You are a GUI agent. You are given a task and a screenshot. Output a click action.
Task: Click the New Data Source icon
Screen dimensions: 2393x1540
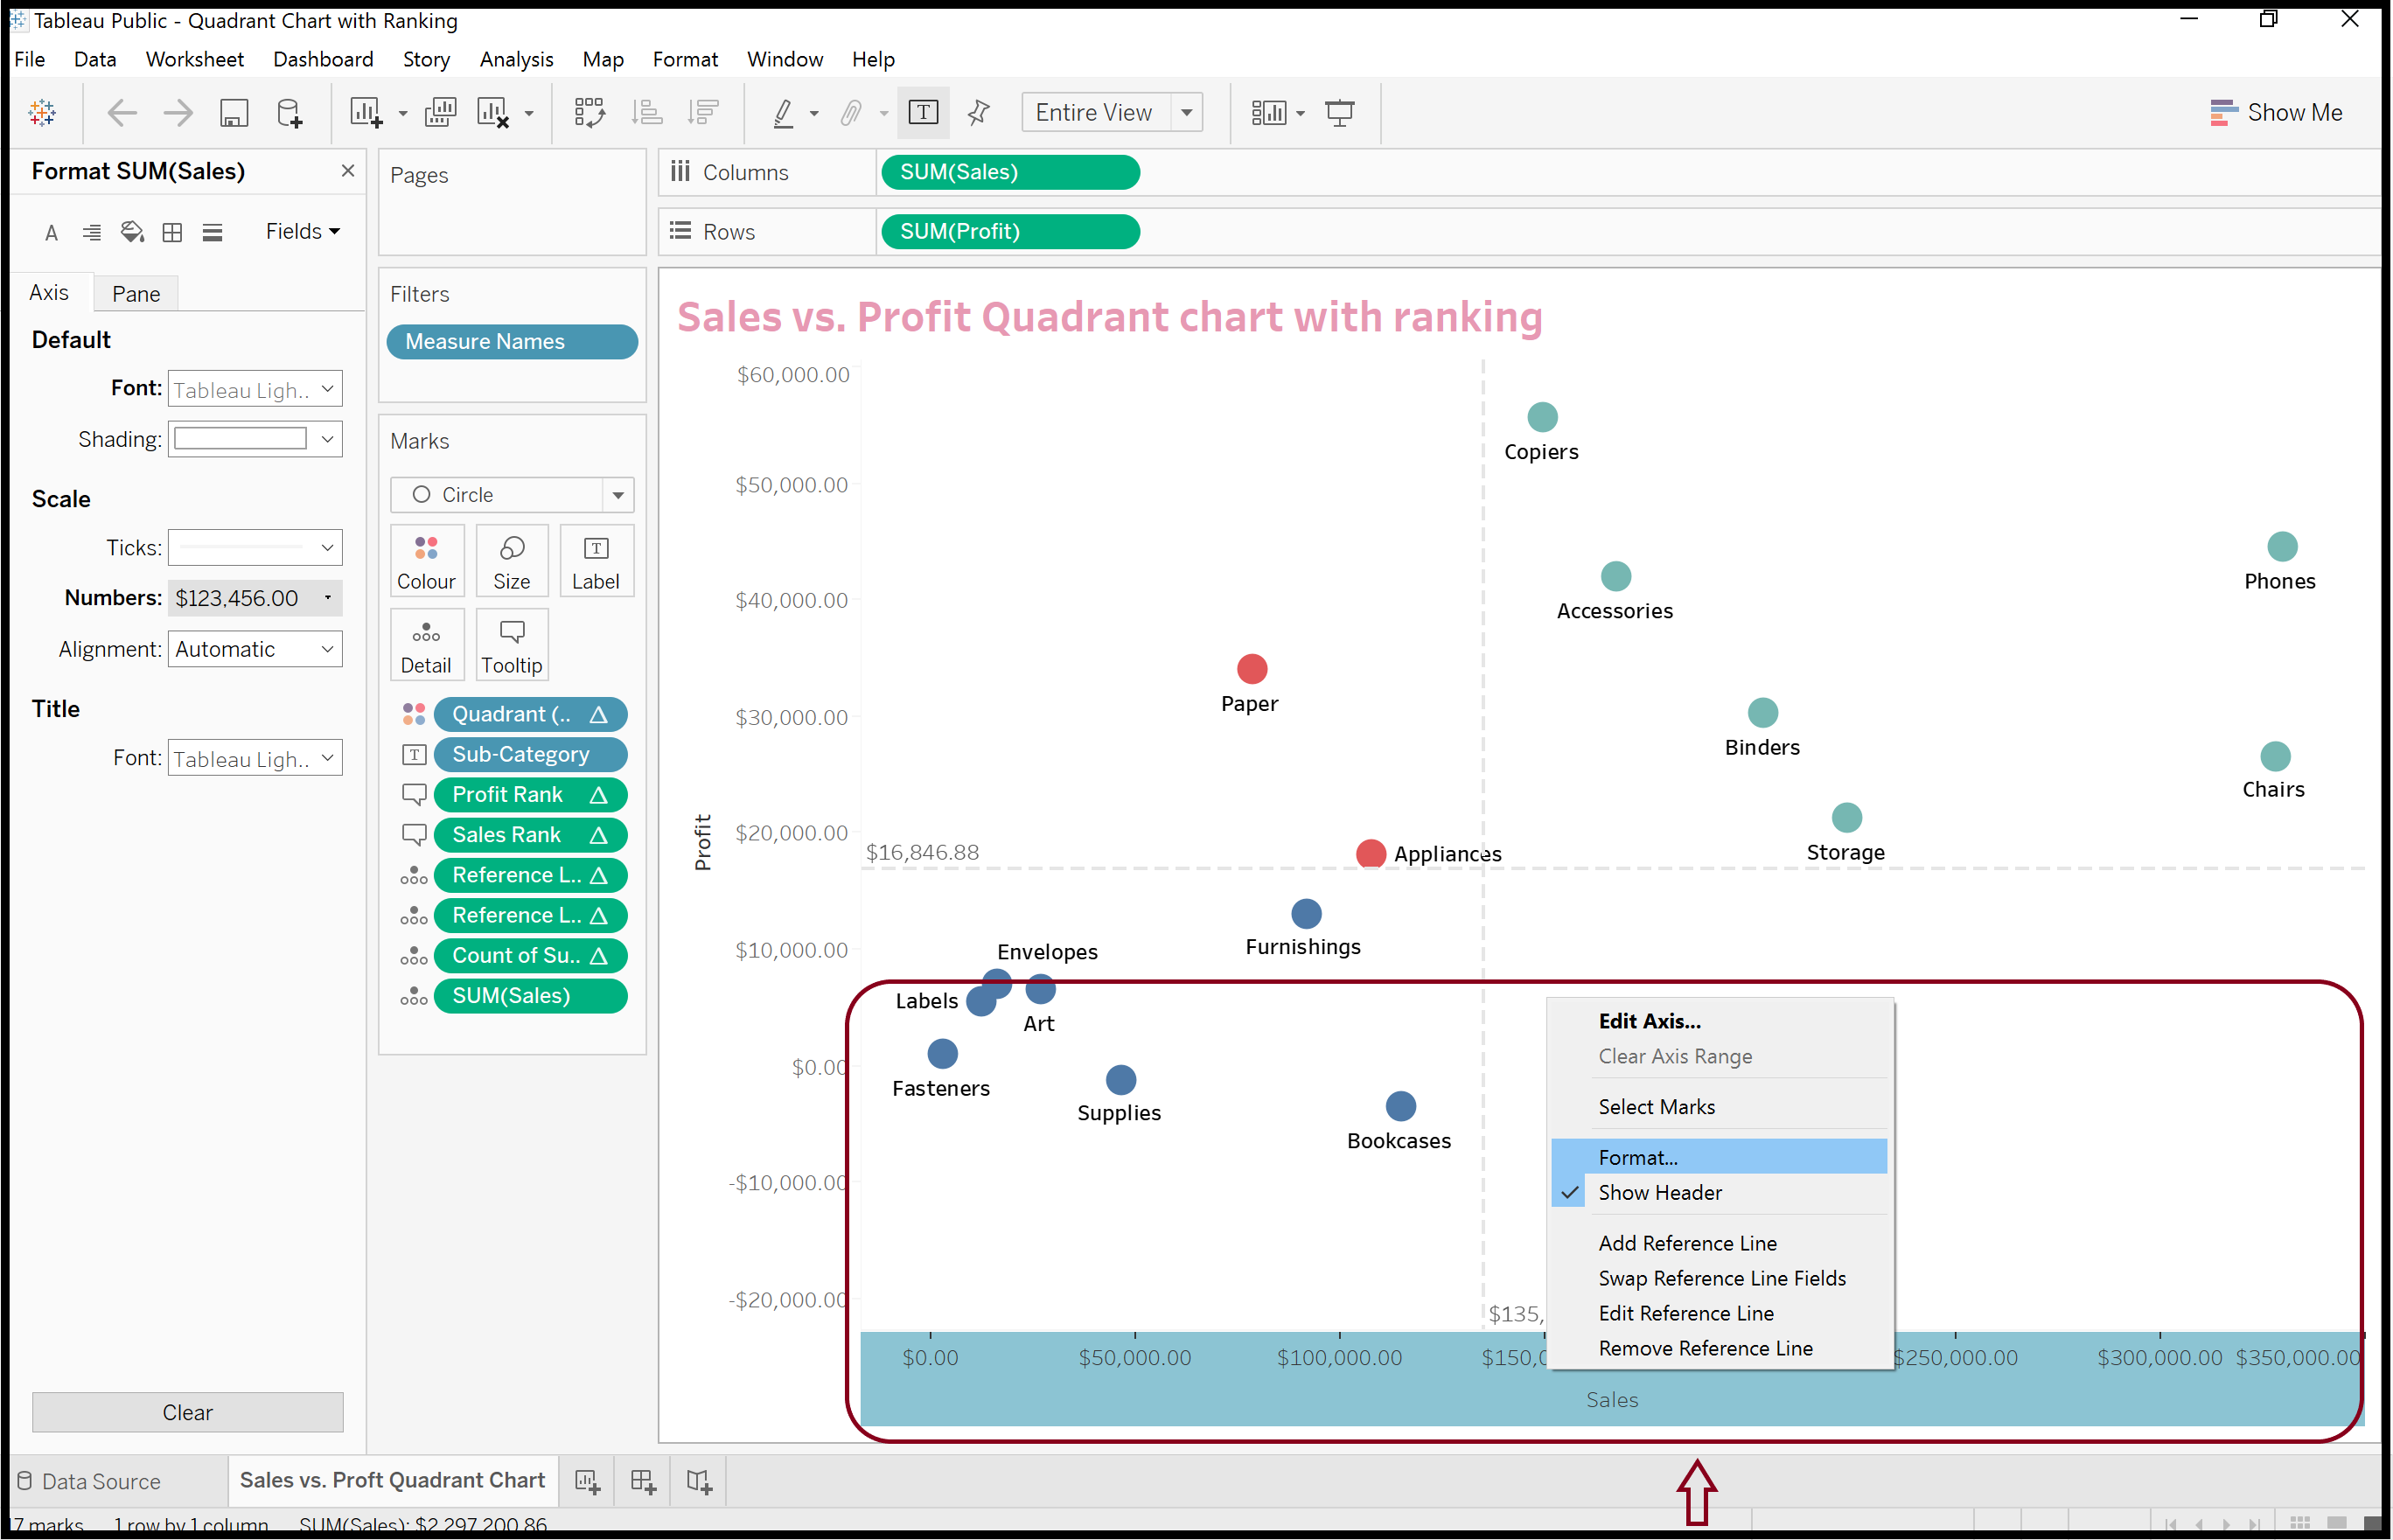(x=289, y=113)
